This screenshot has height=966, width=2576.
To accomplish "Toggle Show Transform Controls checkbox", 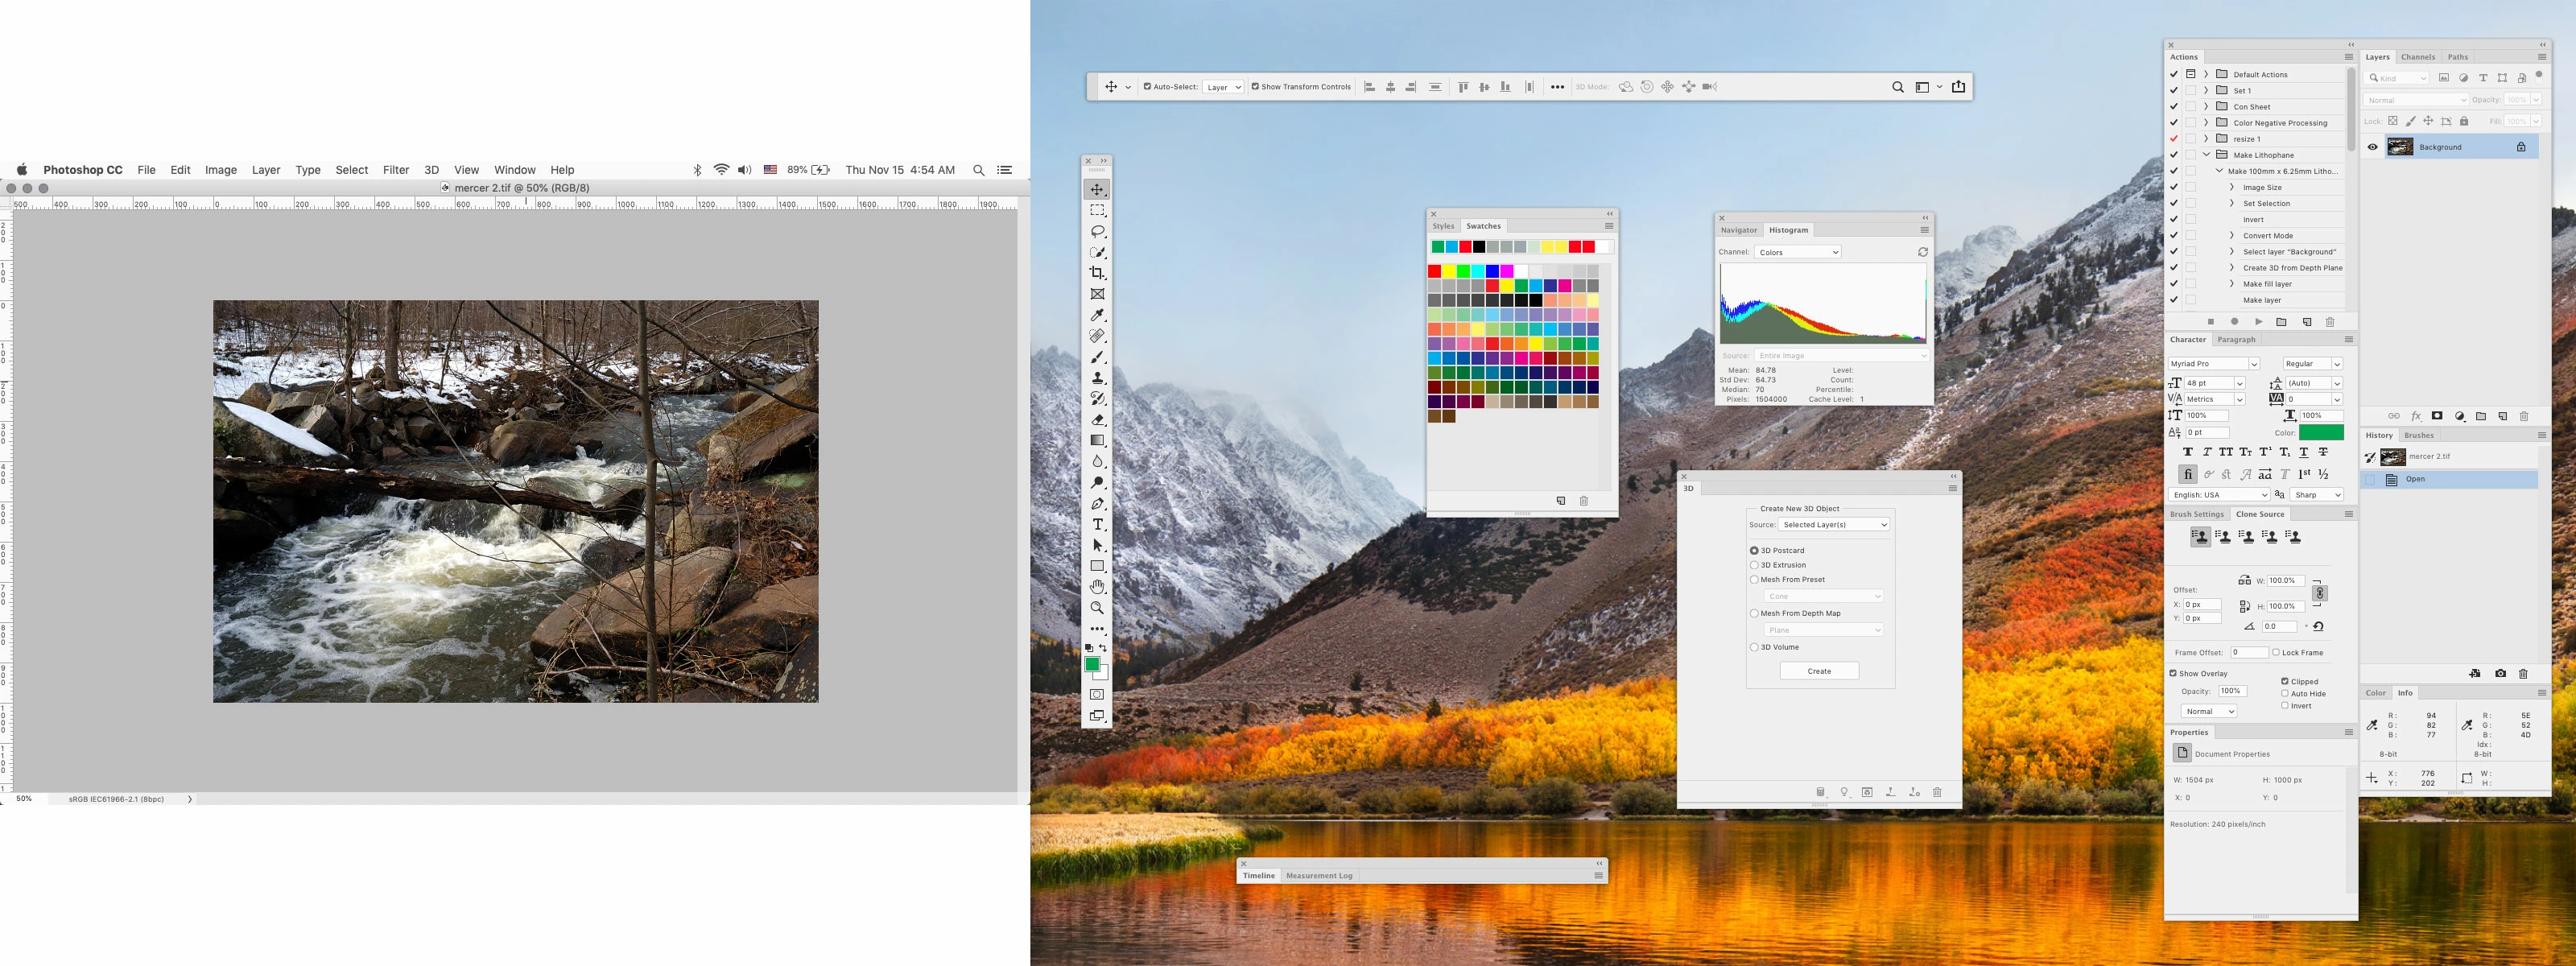I will pyautogui.click(x=1255, y=87).
